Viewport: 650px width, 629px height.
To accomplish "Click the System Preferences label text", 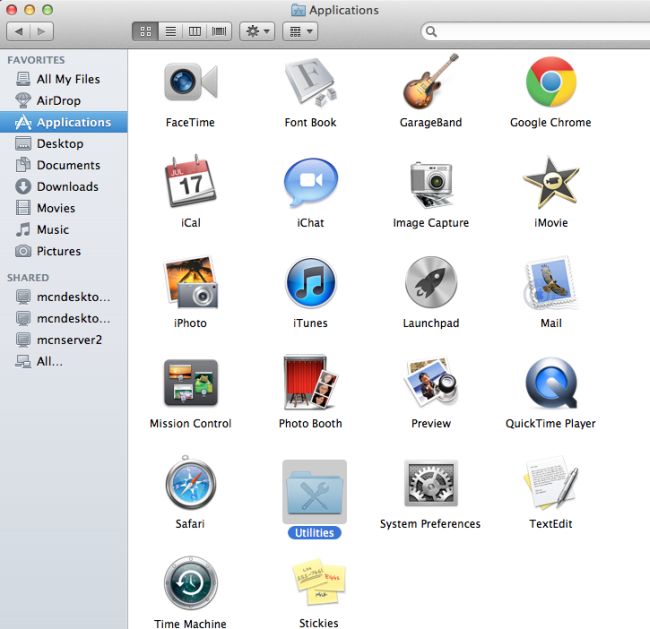I will (430, 524).
